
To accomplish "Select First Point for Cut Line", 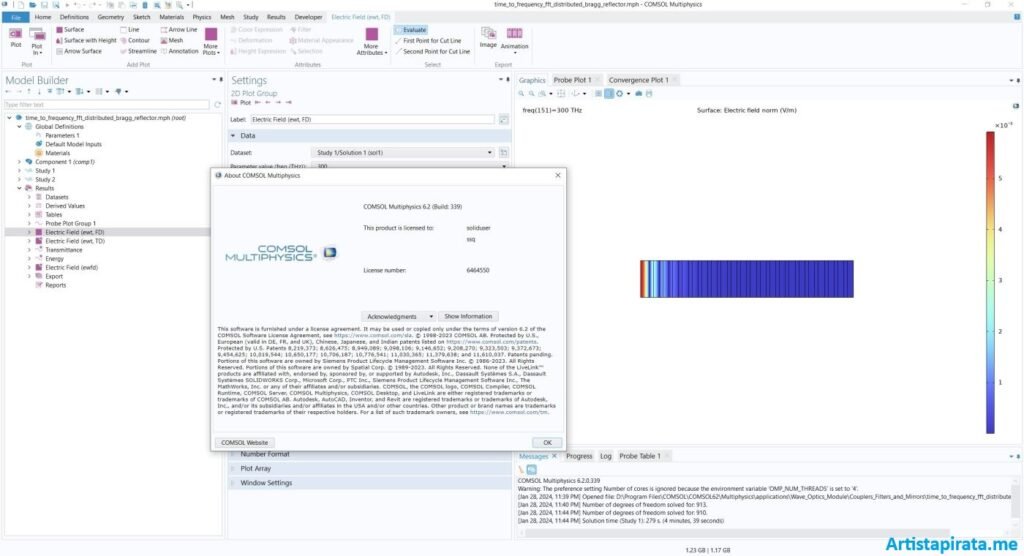I will point(428,41).
